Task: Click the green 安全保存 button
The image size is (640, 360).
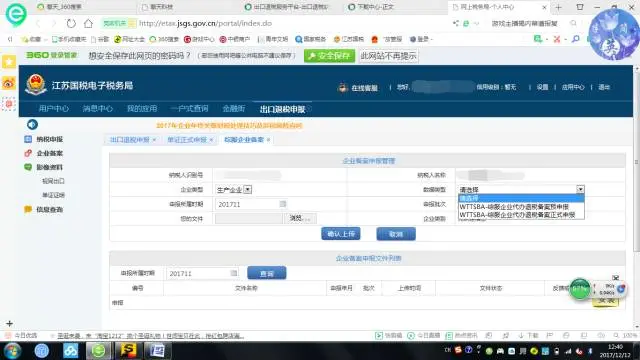Action: pyautogui.click(x=329, y=56)
